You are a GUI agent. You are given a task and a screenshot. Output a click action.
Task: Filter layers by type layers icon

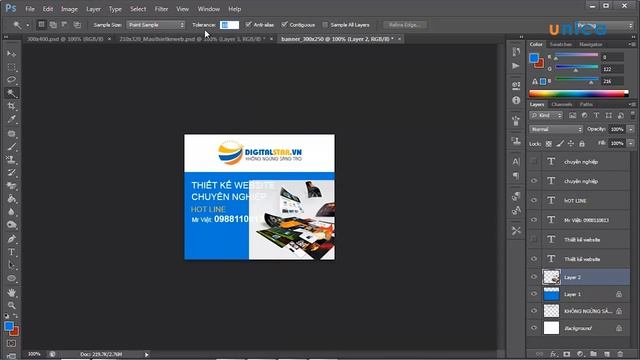click(596, 116)
